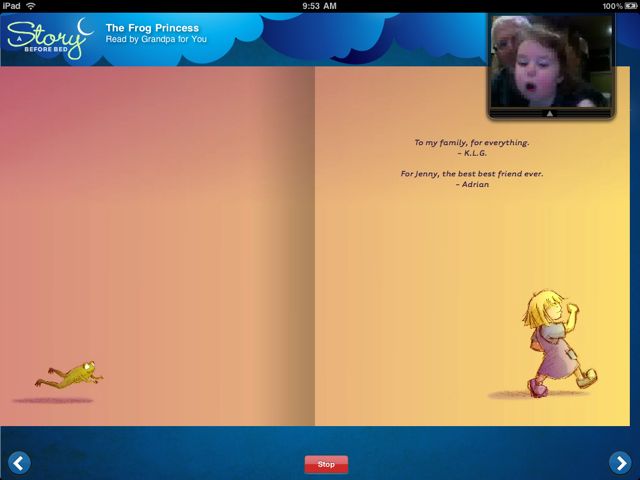Tap 'To my family, for everything.' dedication
The image size is (640, 480).
(x=472, y=142)
